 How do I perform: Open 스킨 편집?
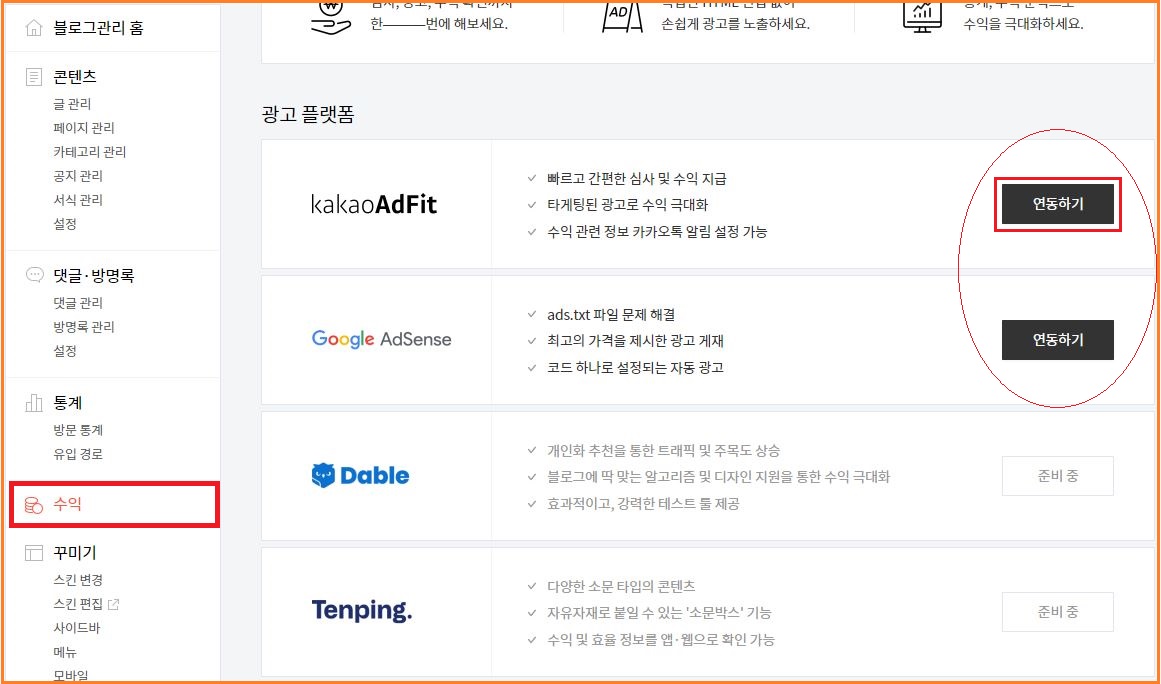click(78, 604)
